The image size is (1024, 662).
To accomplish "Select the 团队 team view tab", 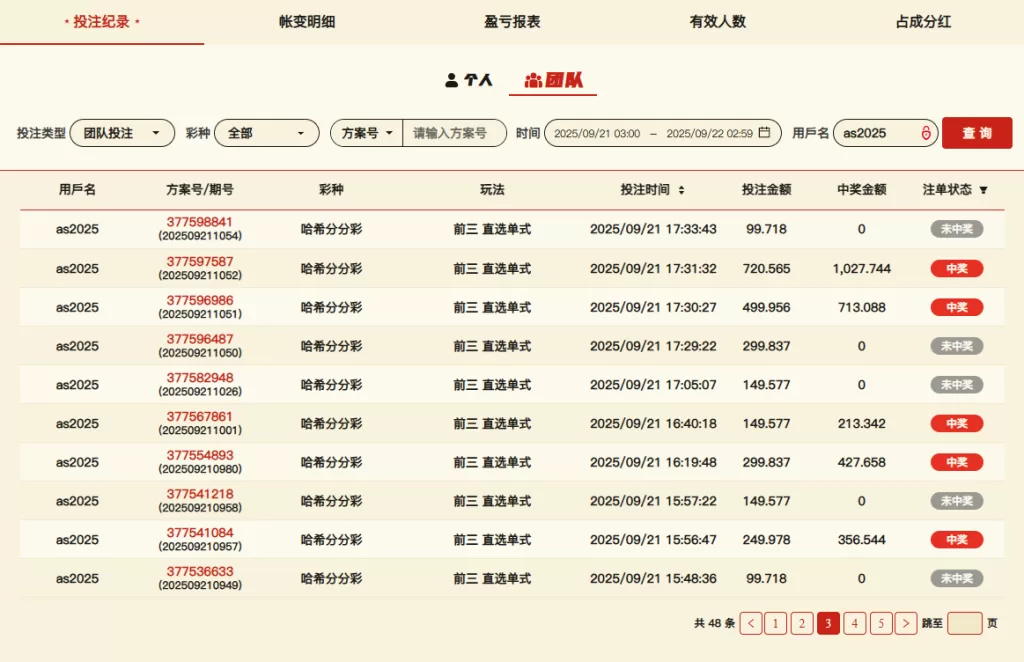I will pos(553,80).
